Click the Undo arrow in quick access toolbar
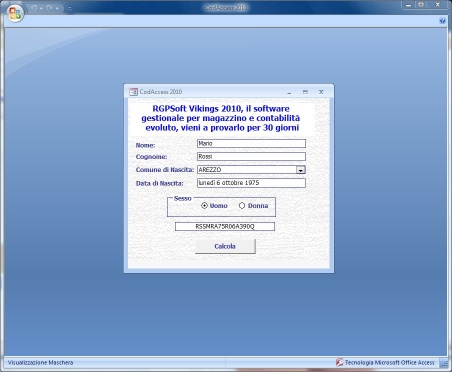Screen dimensions: 452x372 click(x=34, y=8)
